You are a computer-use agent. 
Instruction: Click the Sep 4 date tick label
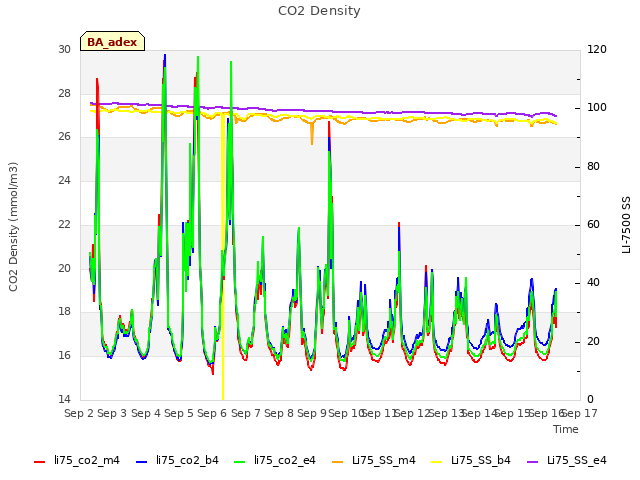(146, 413)
